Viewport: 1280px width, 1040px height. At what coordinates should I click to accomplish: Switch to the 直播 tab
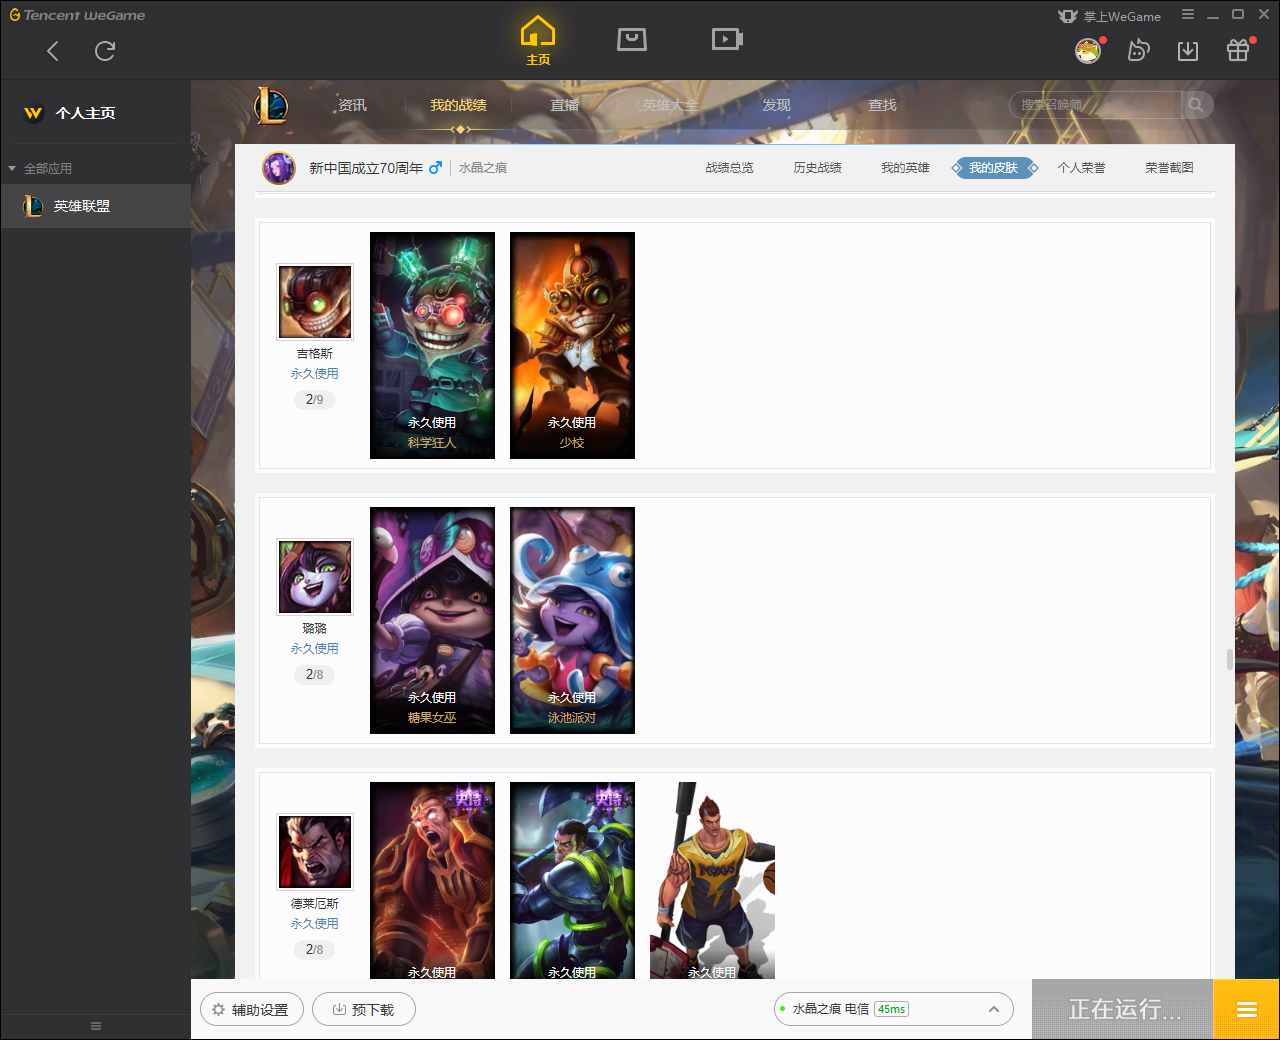[564, 105]
